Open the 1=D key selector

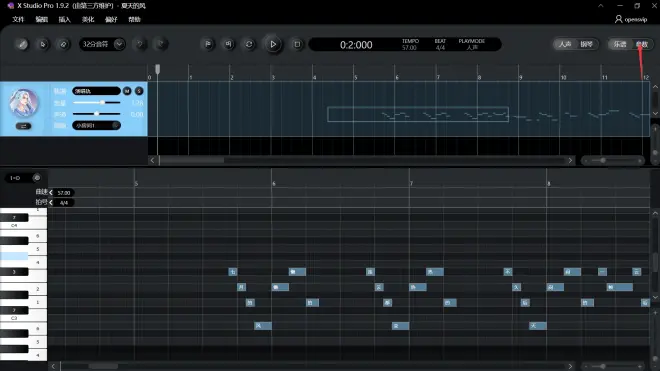pos(15,178)
